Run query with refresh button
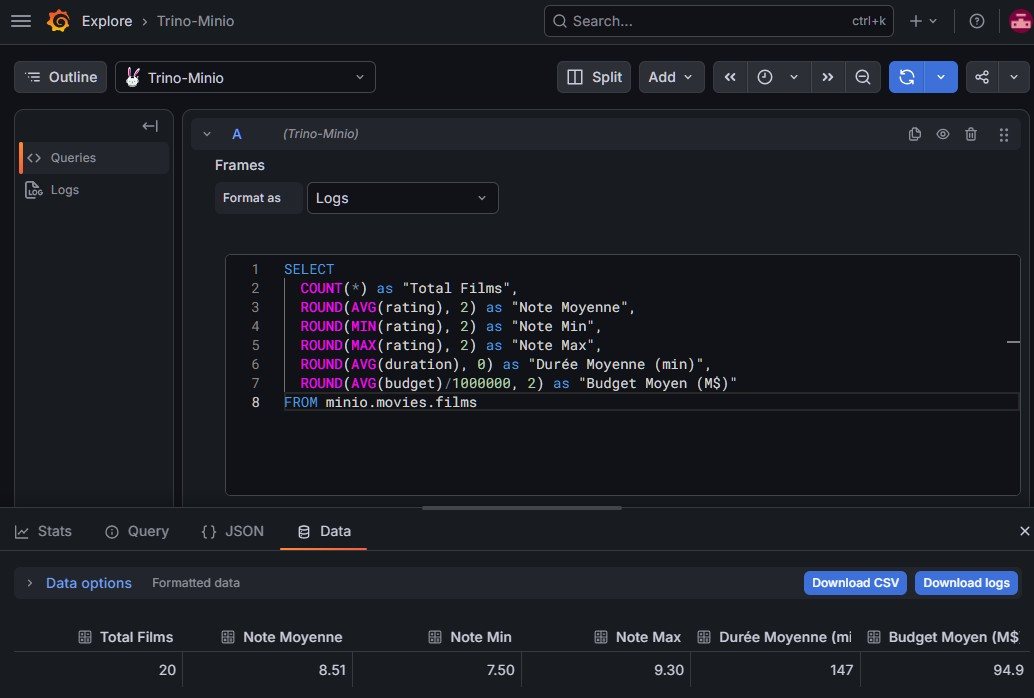 pyautogui.click(x=907, y=77)
